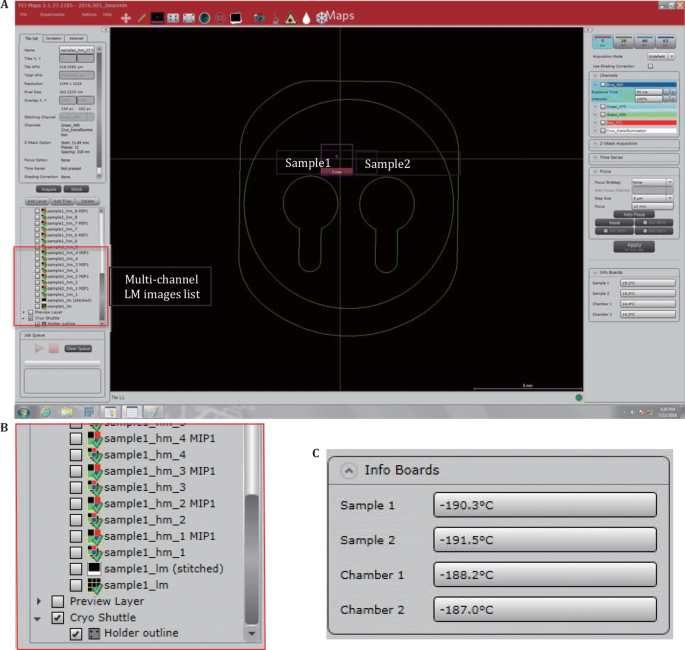Image resolution: width=685 pixels, height=650 pixels.
Task: Select the move/pan crosshair arrows tool
Action: (x=125, y=18)
